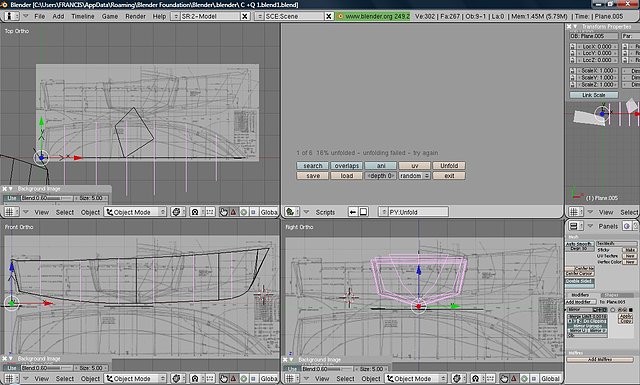The height and width of the screenshot is (385, 640).
Task: Expand the SR:2-Model screen selector
Action: pyautogui.click(x=176, y=16)
